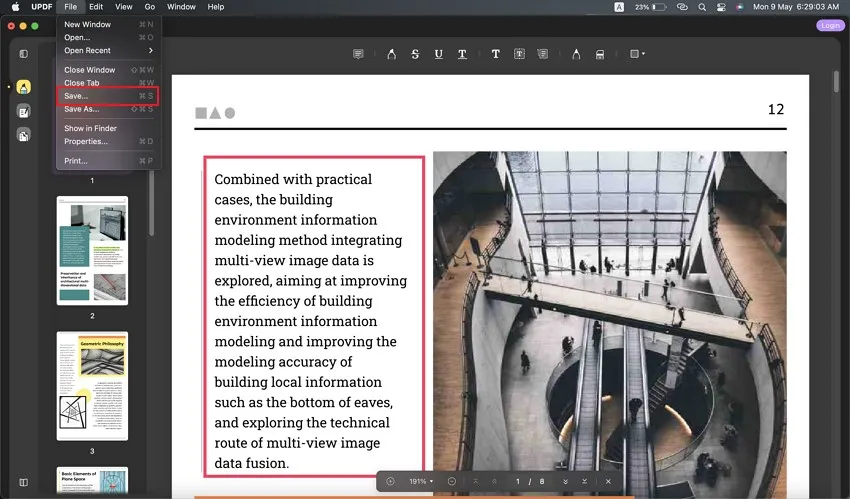This screenshot has width=850, height=499.
Task: Expand the Open Recent submenu
Action: click(107, 50)
